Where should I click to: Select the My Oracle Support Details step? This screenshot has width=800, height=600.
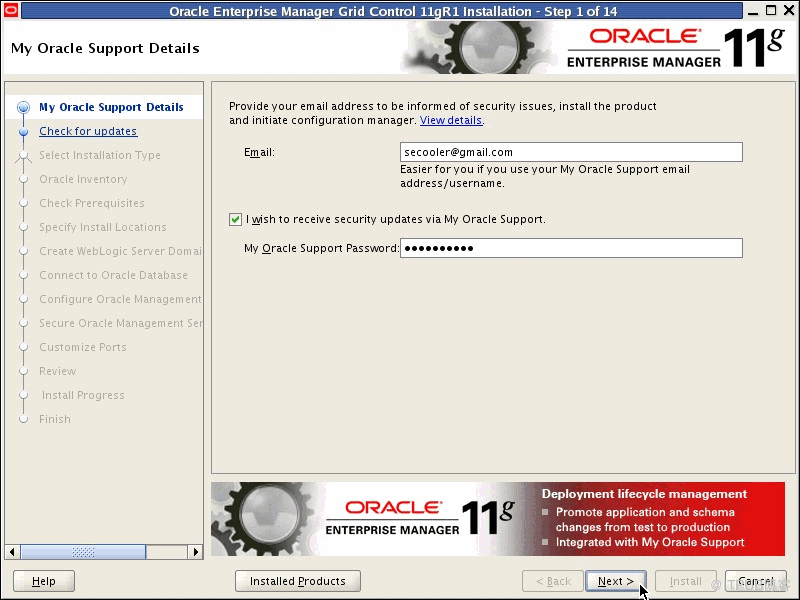(111, 107)
